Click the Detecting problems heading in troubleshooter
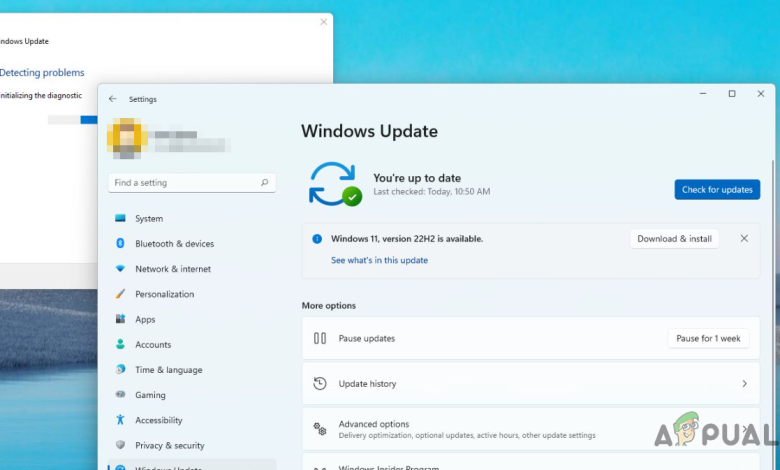This screenshot has height=470, width=780. point(42,73)
